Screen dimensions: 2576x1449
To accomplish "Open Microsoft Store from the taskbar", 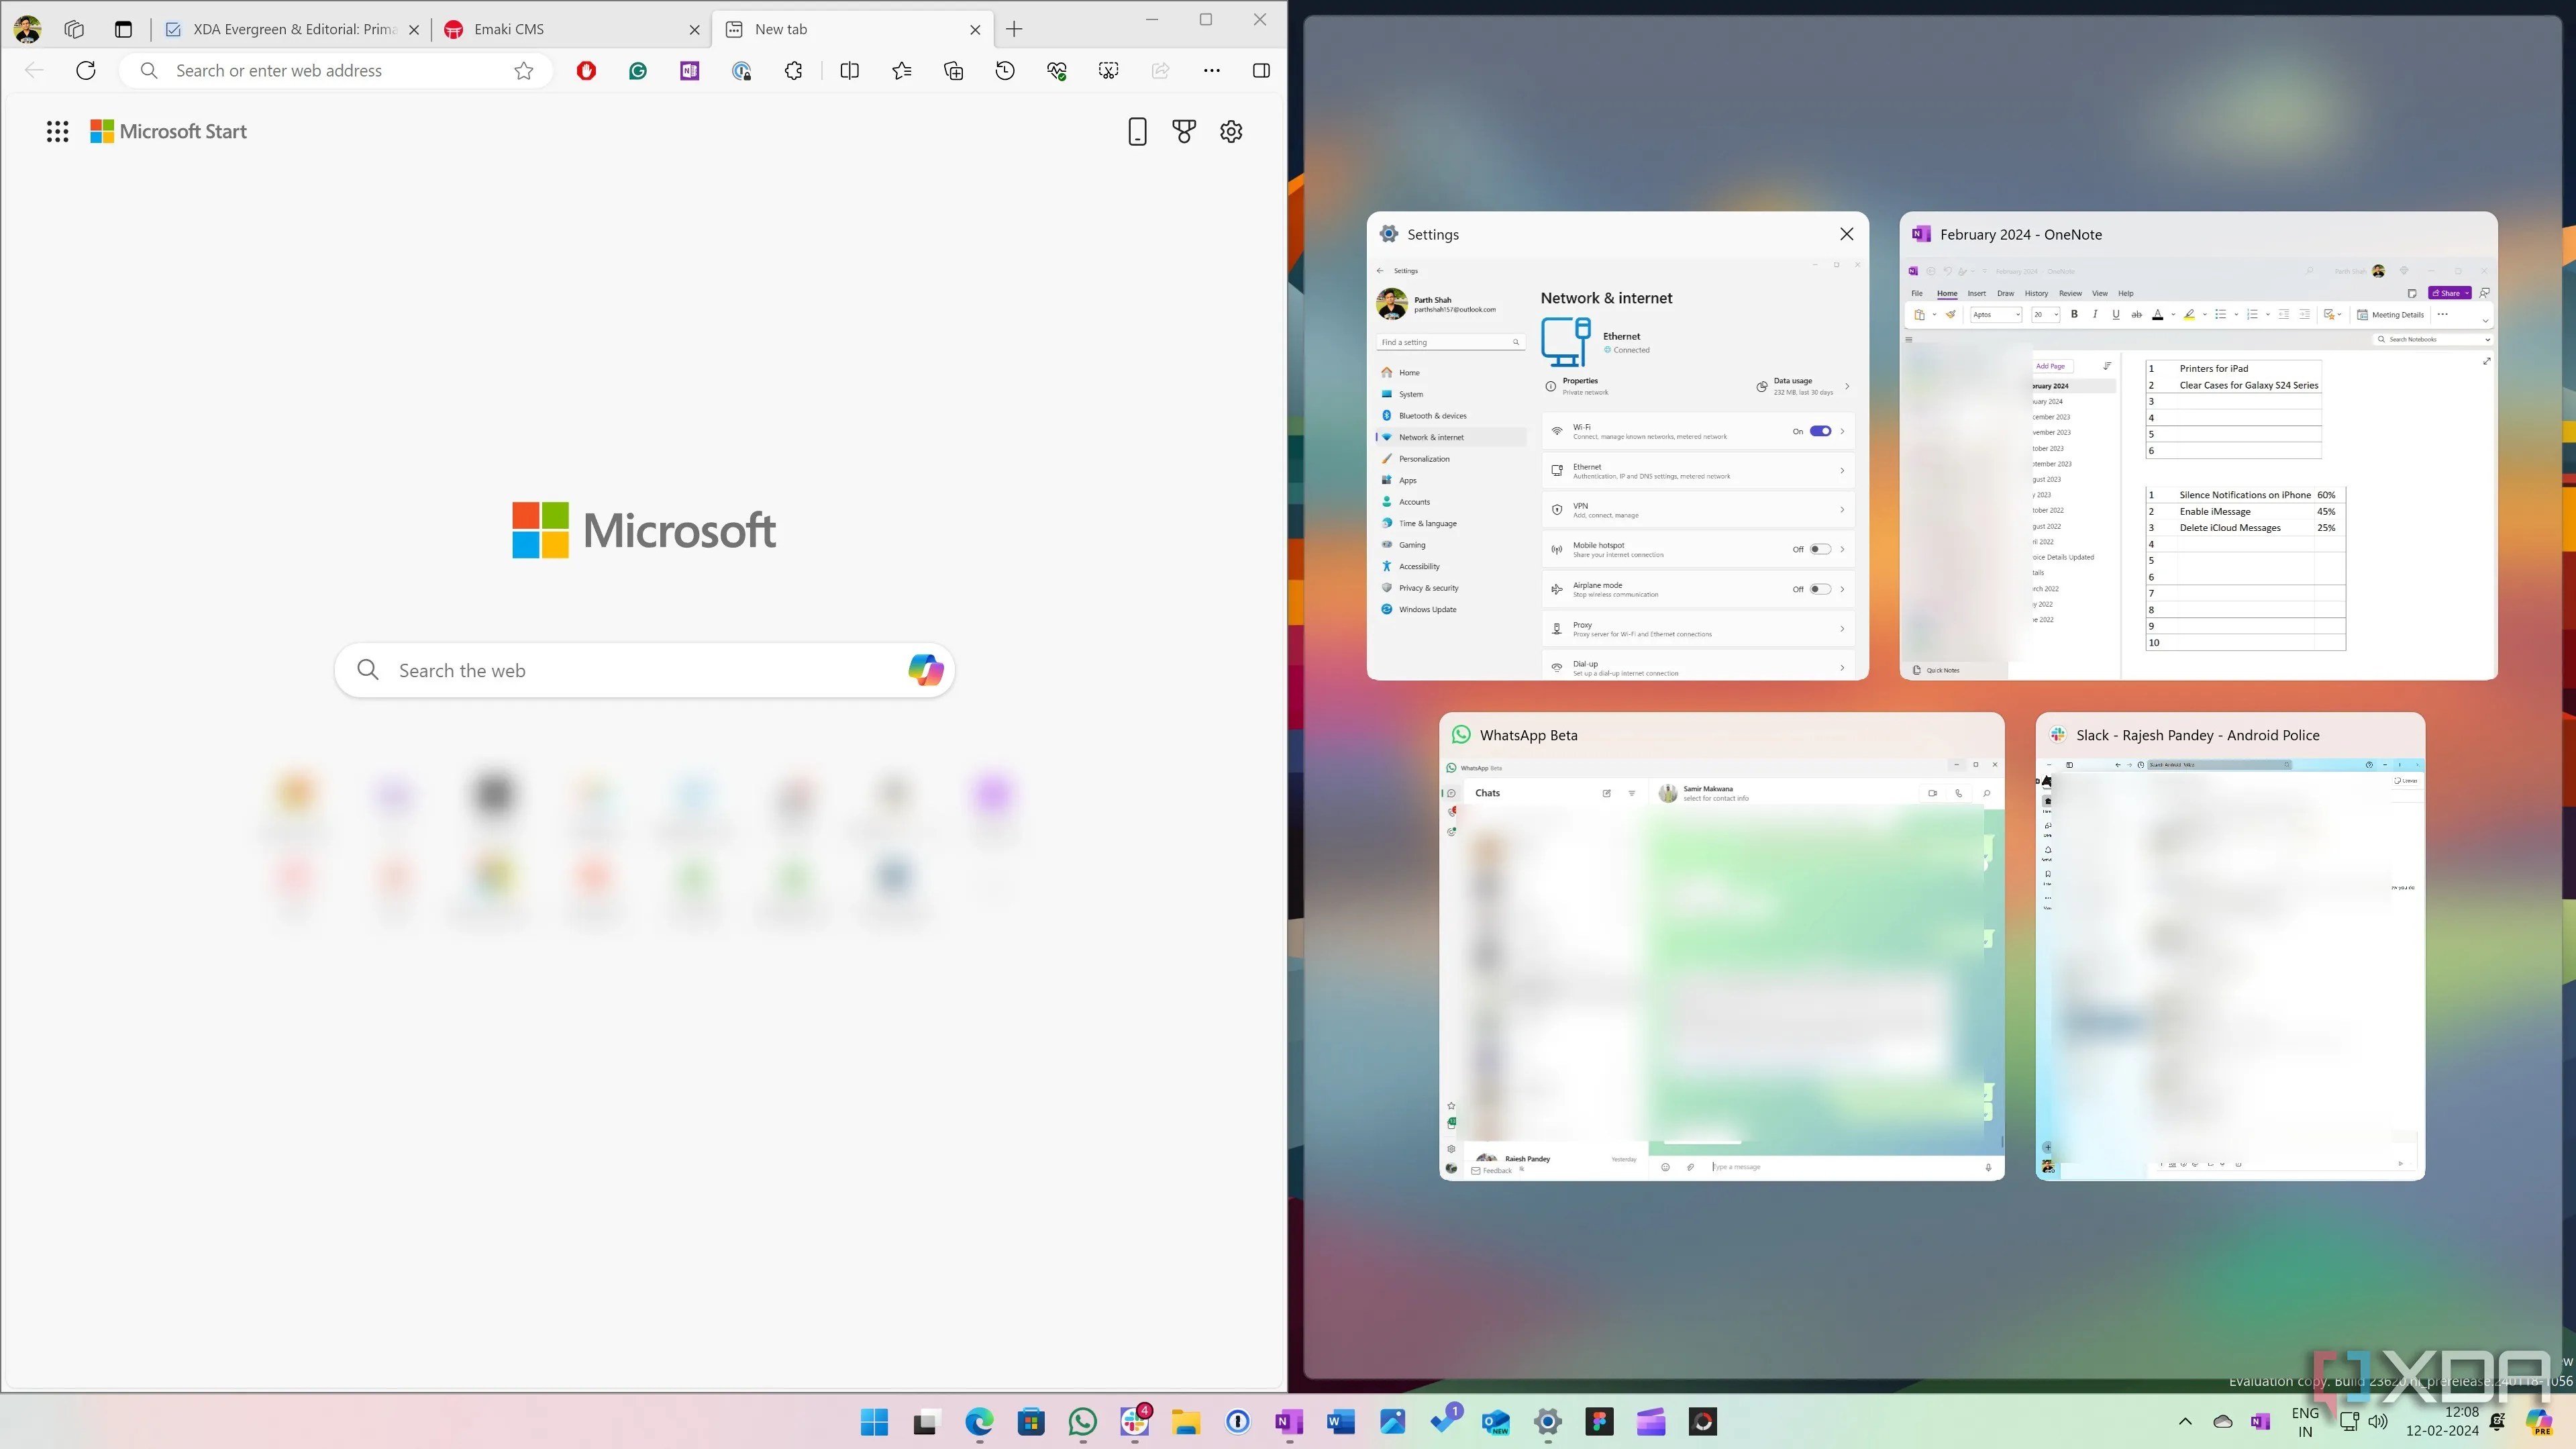I will click(x=1031, y=1421).
